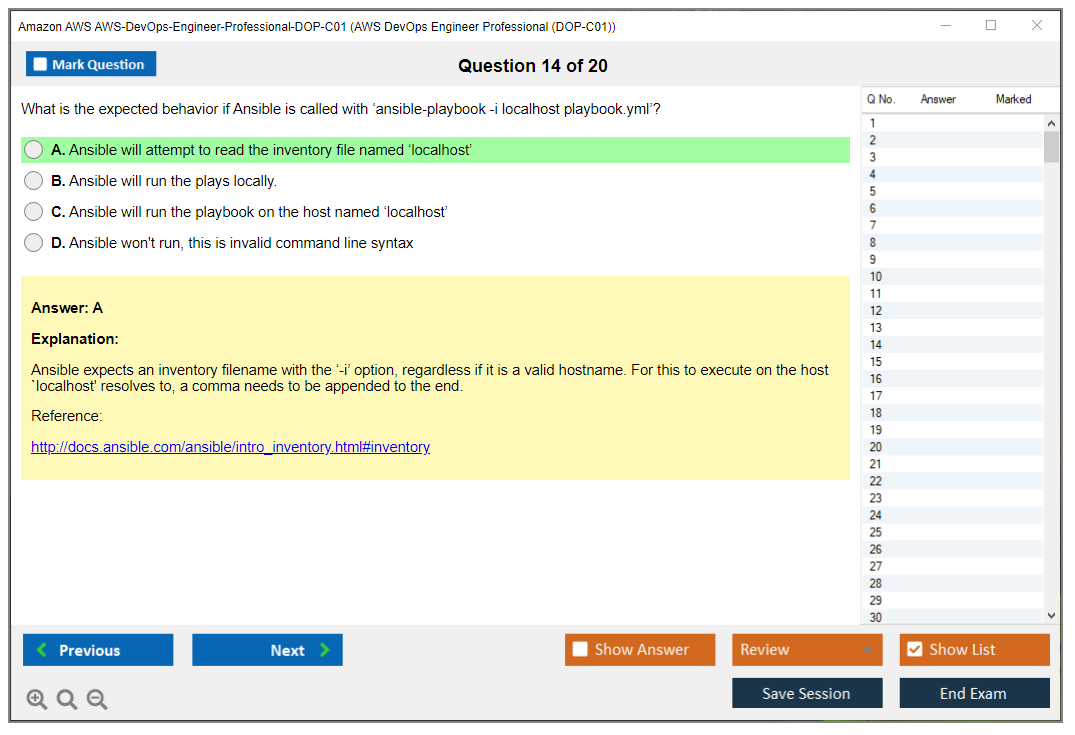Viewport: 1075px width, 735px height.
Task: Close the exam window
Action: click(1037, 26)
